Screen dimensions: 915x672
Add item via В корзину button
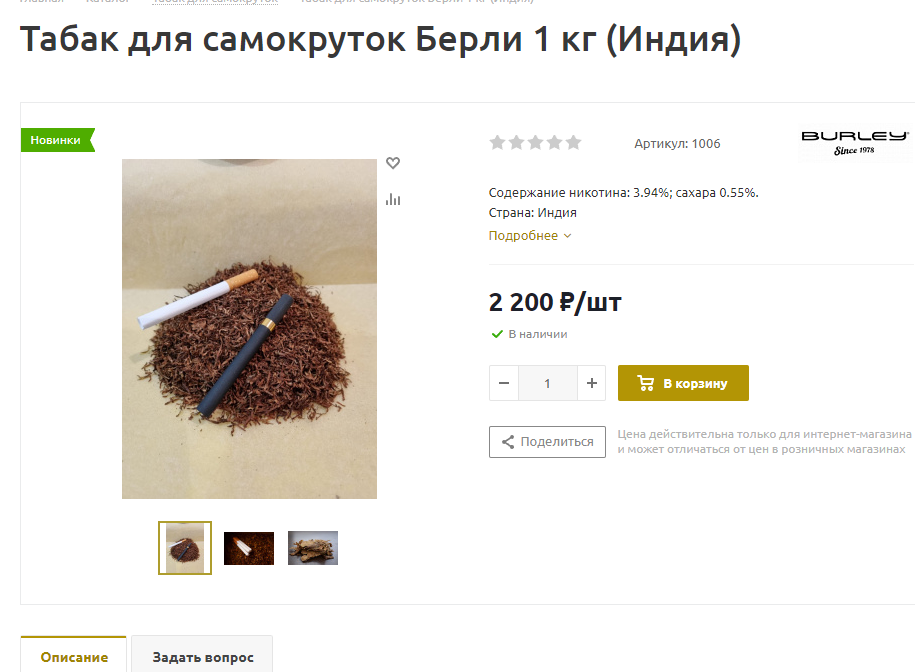[x=683, y=383]
